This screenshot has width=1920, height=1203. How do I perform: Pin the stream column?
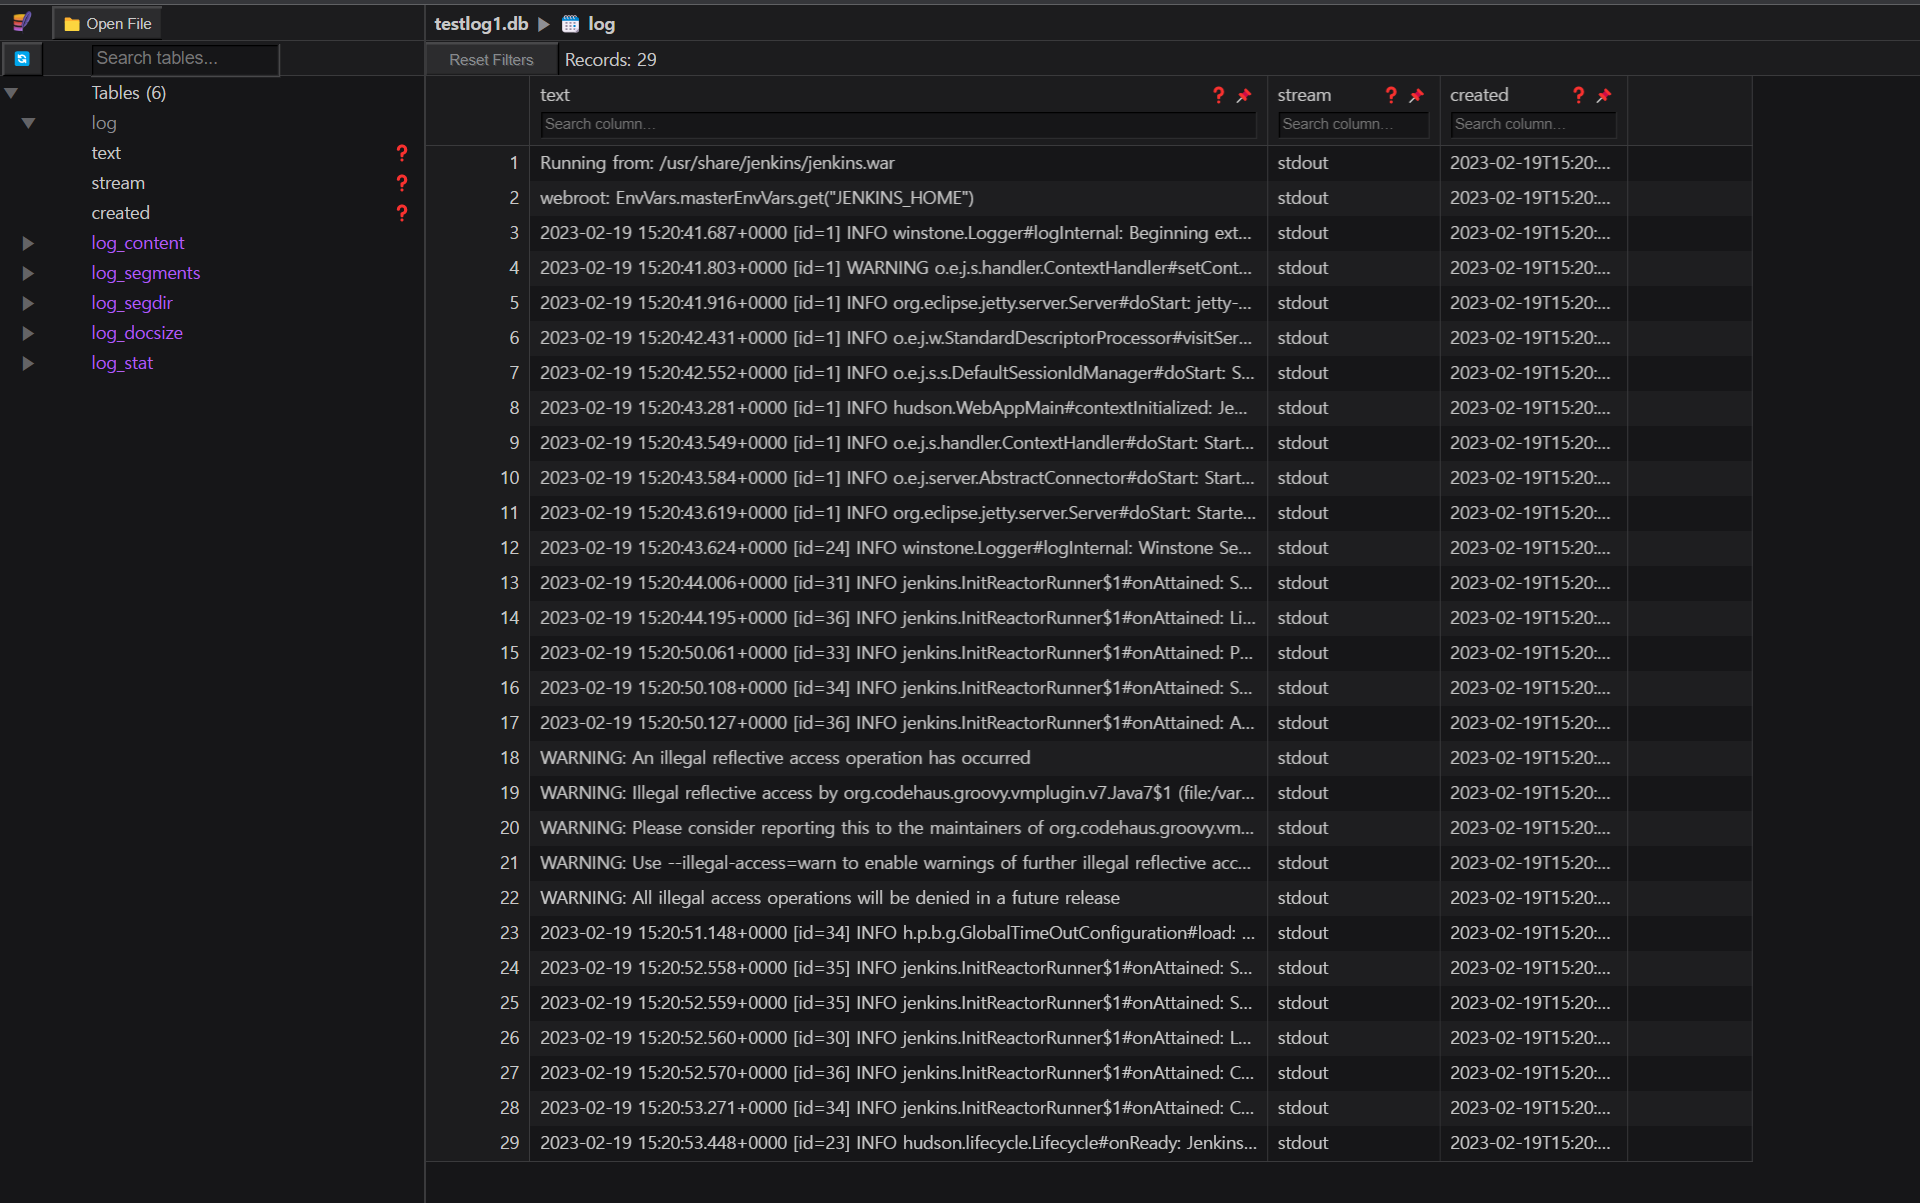coord(1416,96)
